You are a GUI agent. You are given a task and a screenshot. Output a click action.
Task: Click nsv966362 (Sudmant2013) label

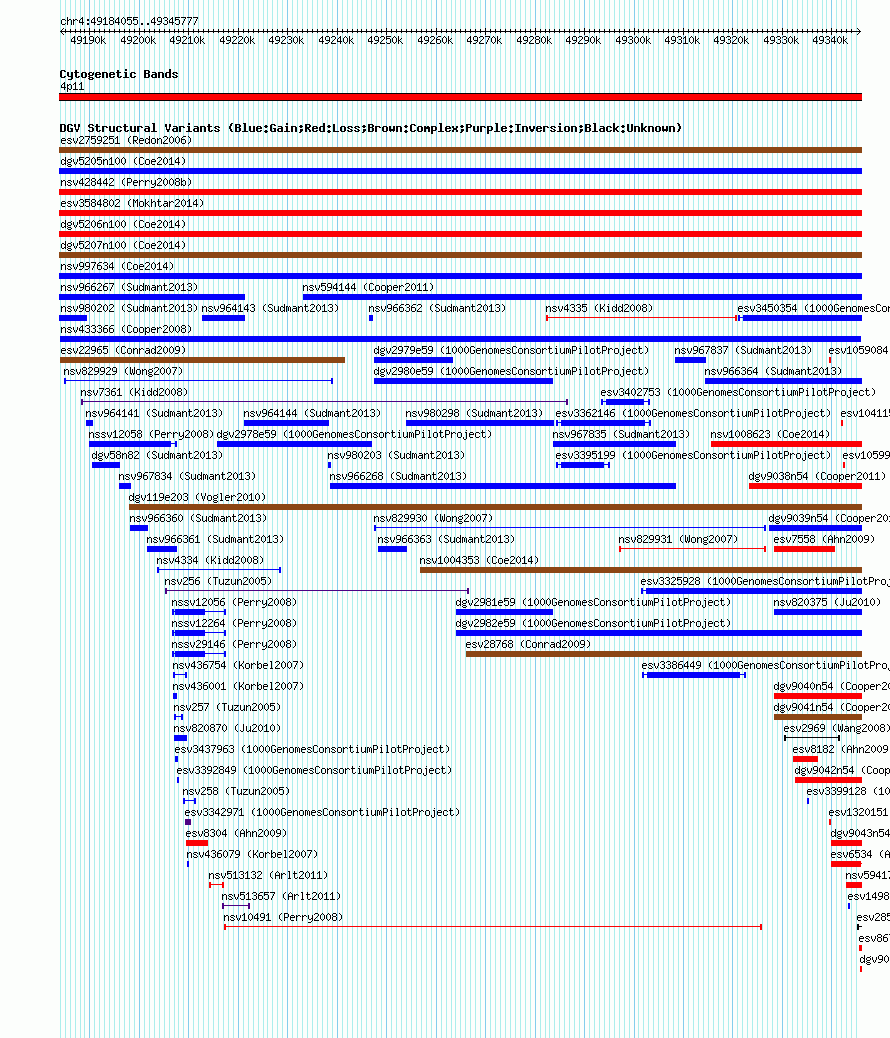(437, 308)
